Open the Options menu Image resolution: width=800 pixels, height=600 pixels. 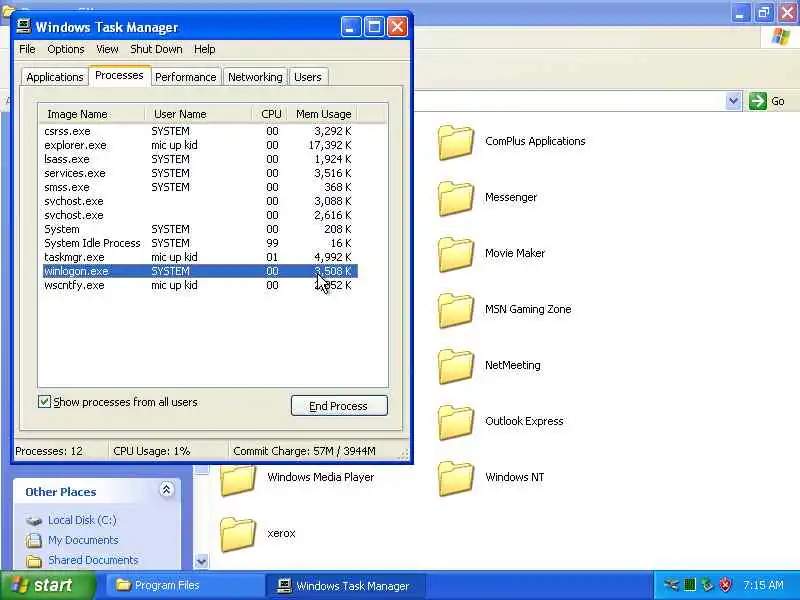point(66,49)
